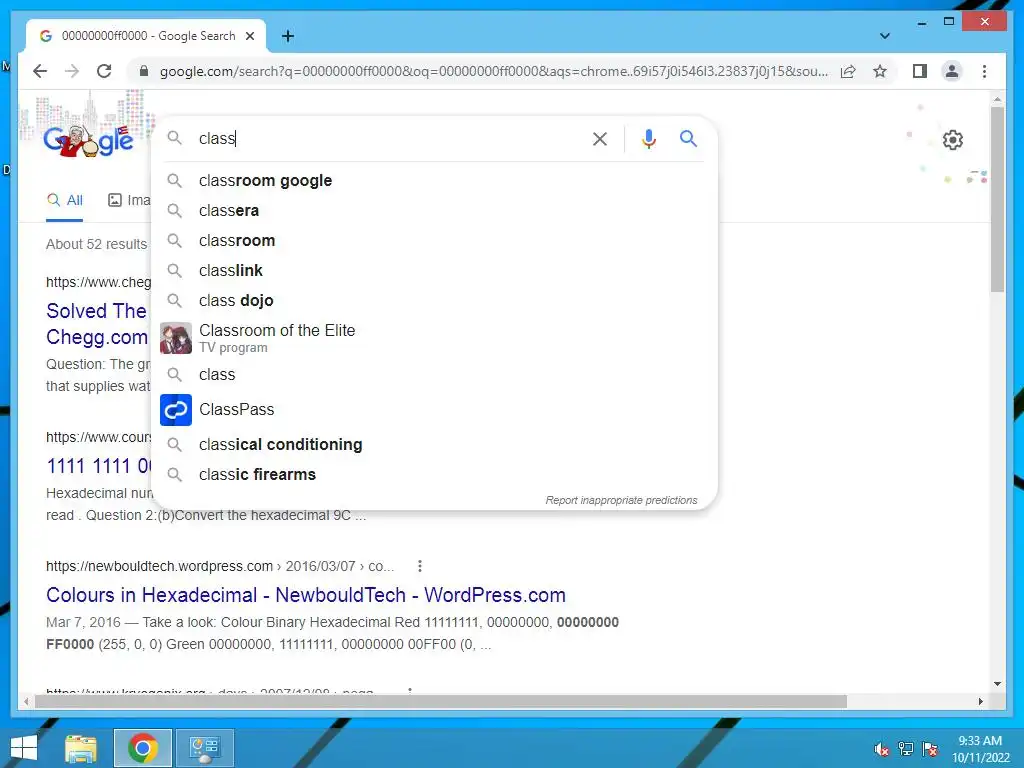The width and height of the screenshot is (1024, 768).
Task: Click the Google doodle logo
Action: pyautogui.click(x=88, y=139)
